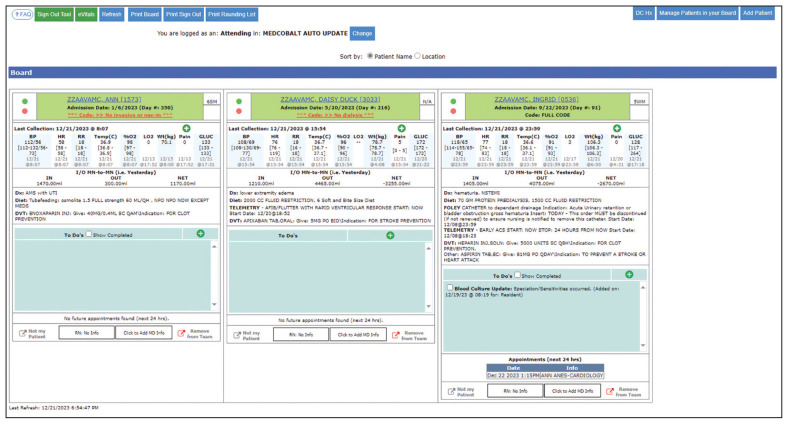Click scroll-up arrow in Ann's To Do list
The image size is (788, 424).
pyautogui.click(x=215, y=246)
